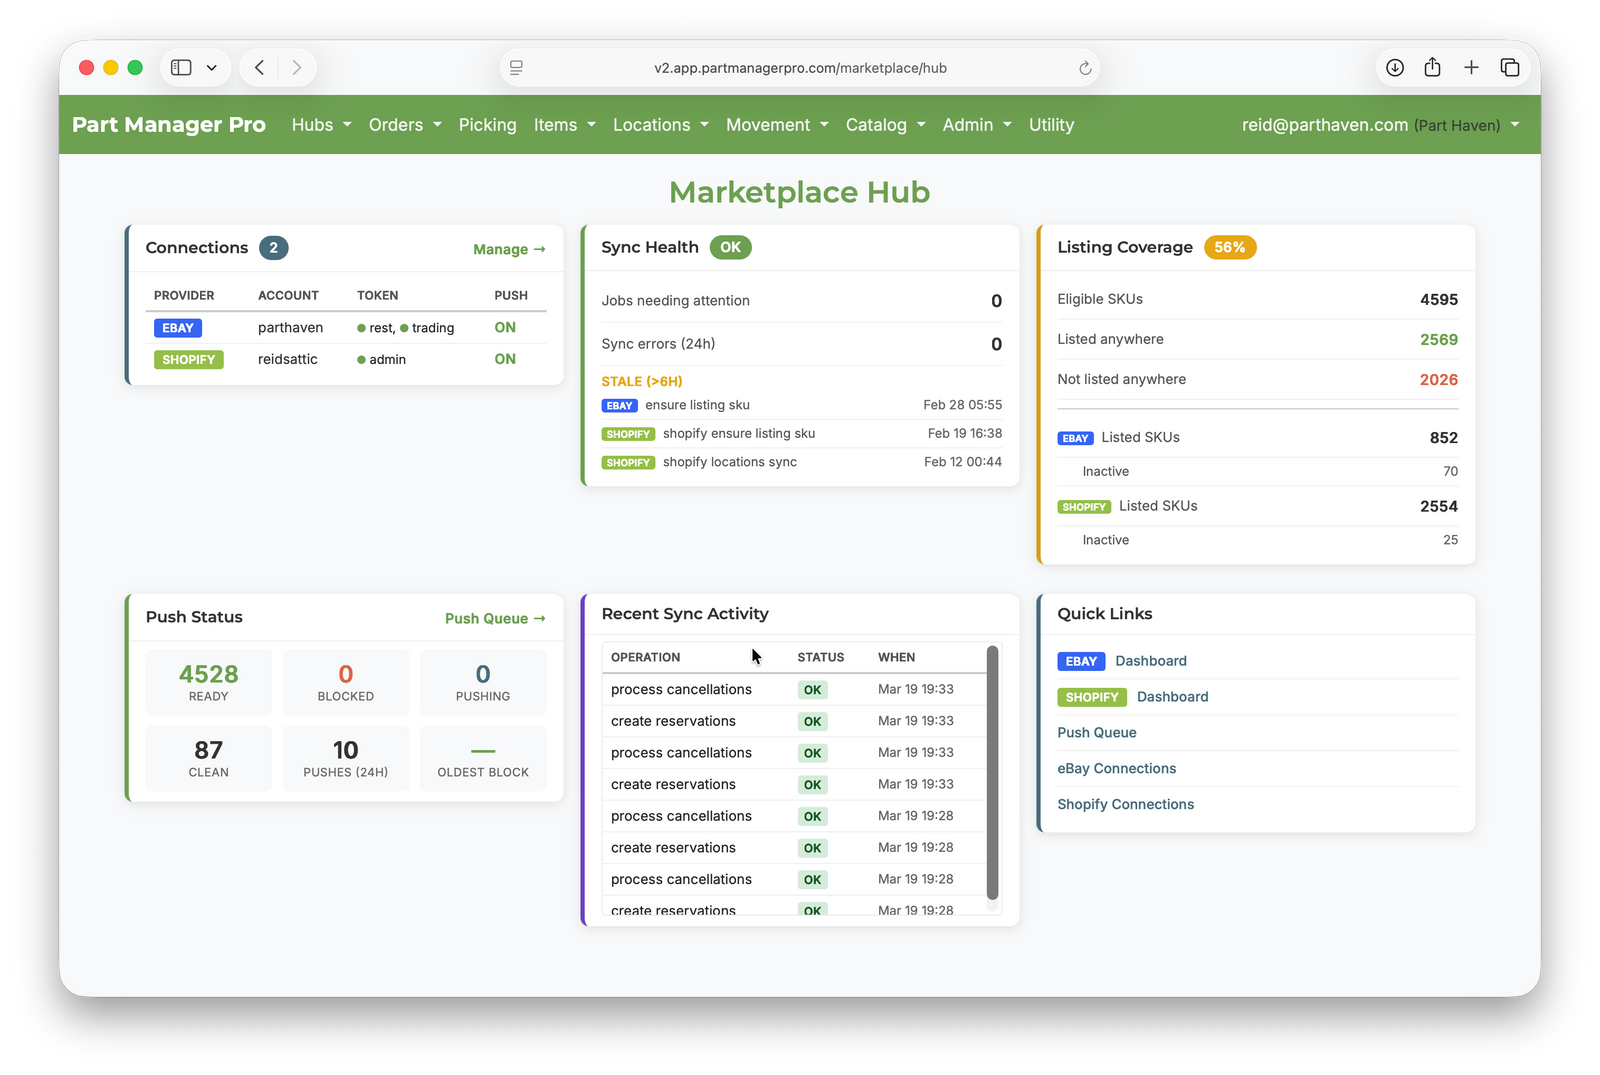Click the EBAY badge next to Listed SKUs
1600x1075 pixels.
coord(1075,438)
